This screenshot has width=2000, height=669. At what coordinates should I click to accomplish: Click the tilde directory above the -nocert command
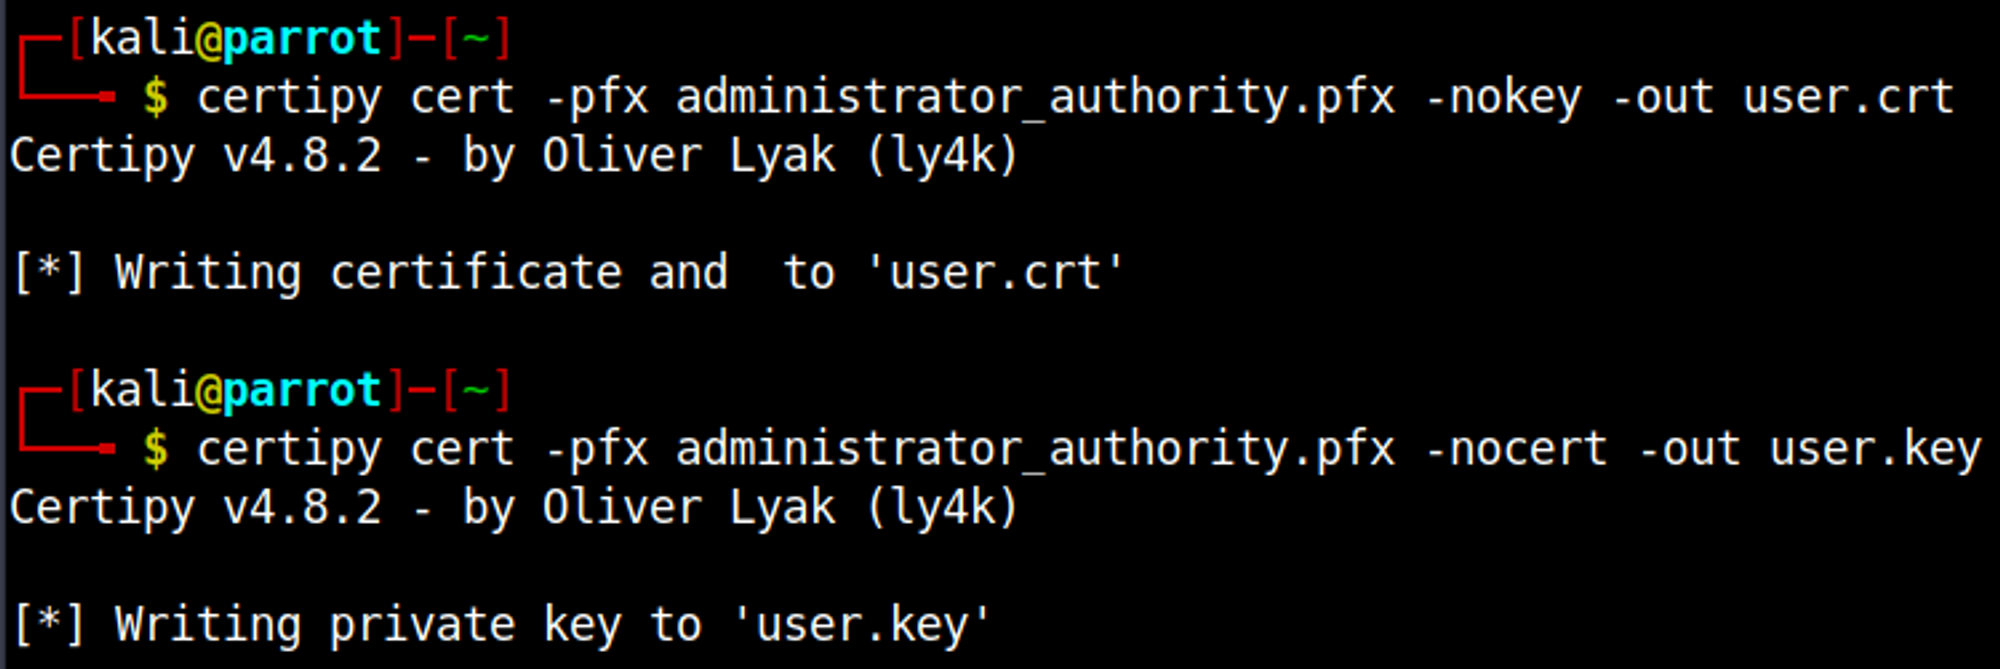click(x=475, y=390)
